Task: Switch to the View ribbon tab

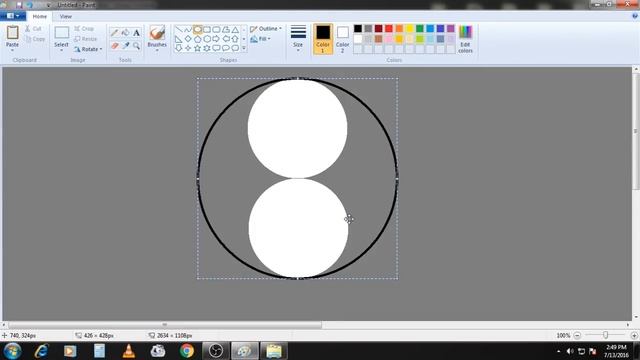Action: tap(66, 16)
